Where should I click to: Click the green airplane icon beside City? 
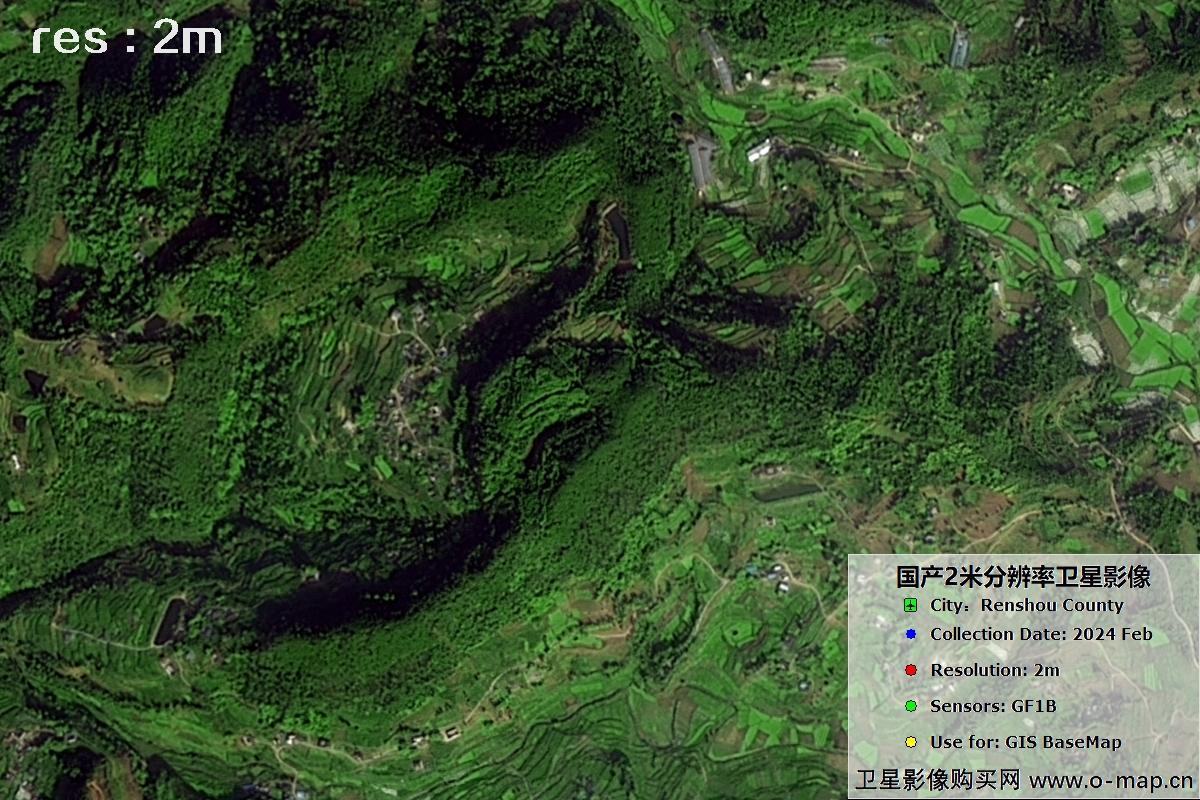coord(910,606)
